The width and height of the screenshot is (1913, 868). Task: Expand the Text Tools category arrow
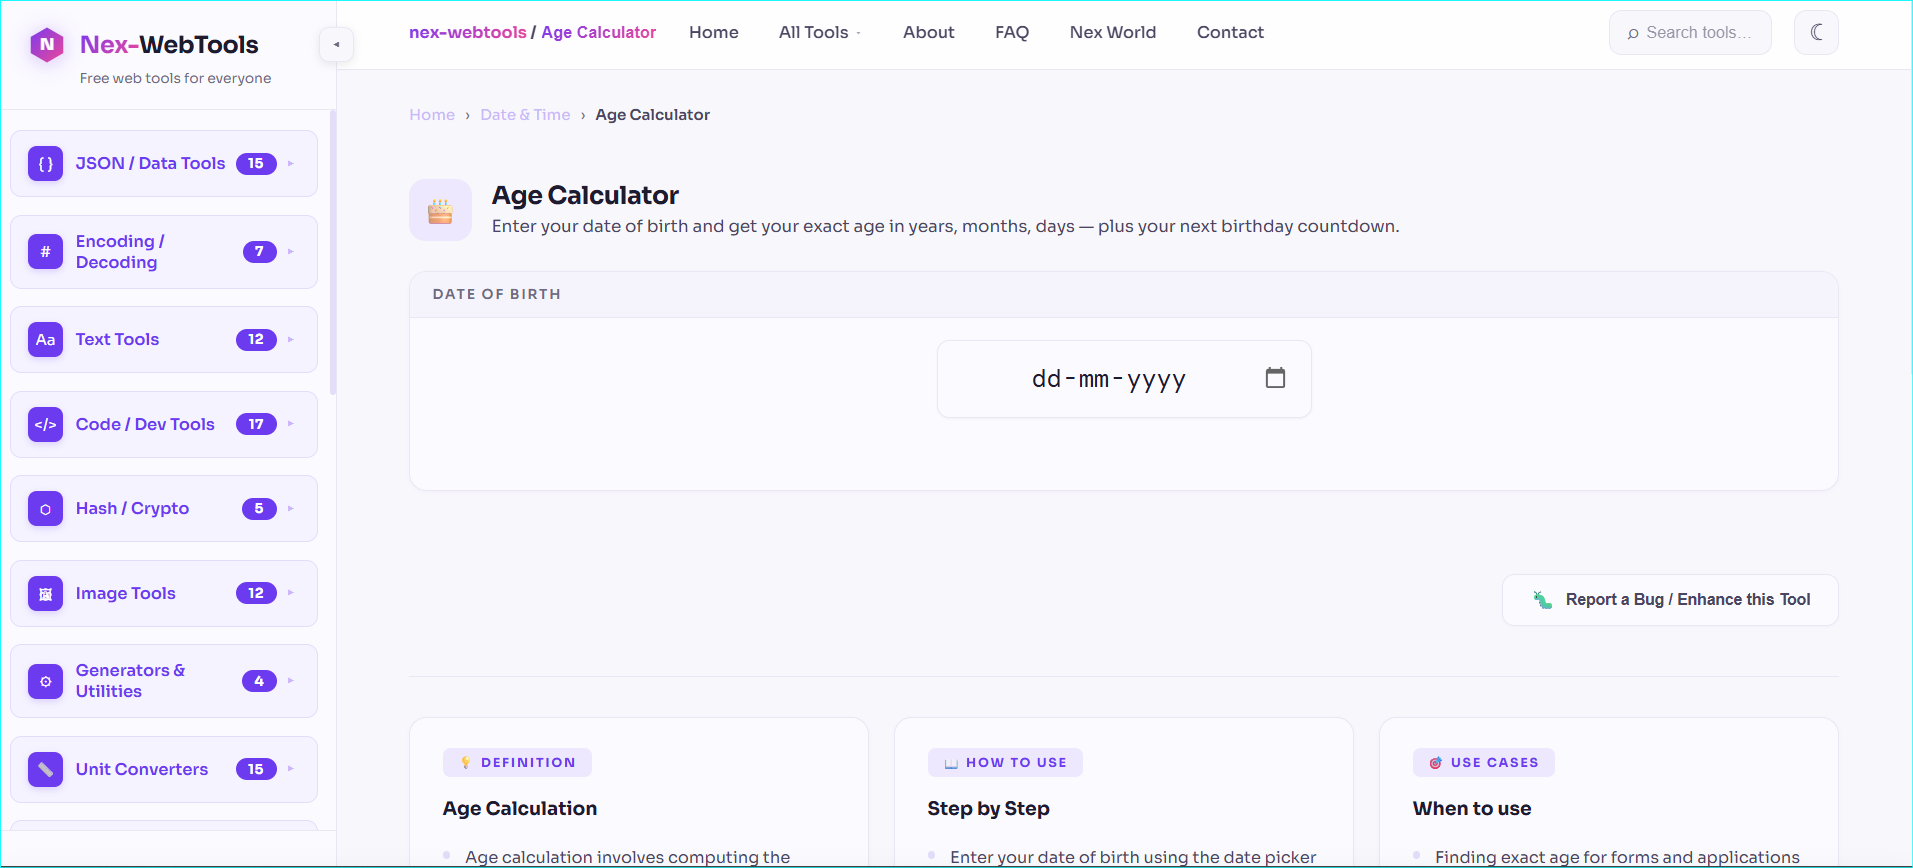pos(291,340)
